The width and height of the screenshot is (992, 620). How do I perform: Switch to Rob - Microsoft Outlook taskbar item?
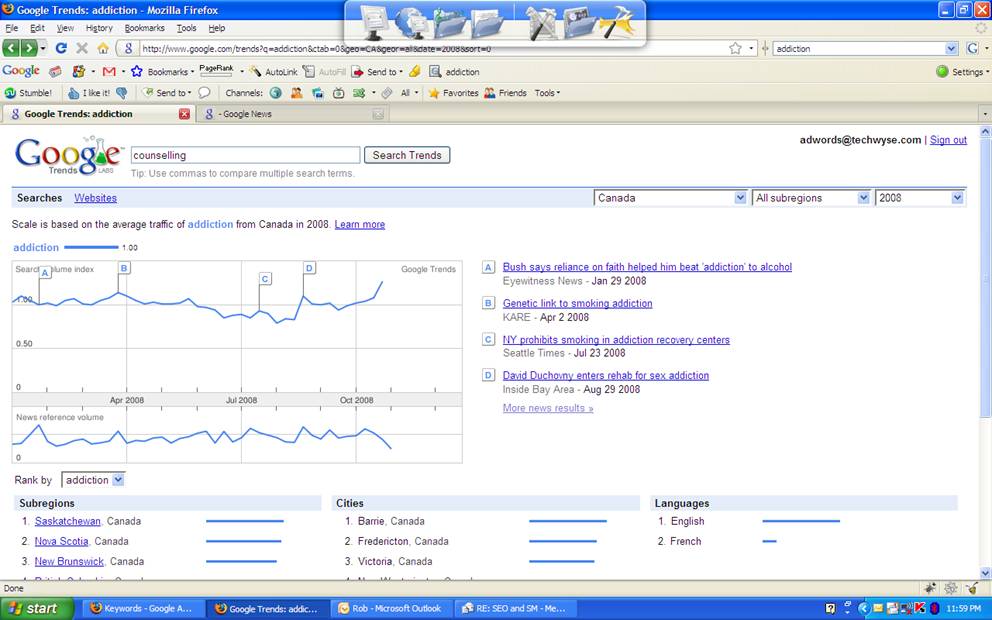pos(391,609)
